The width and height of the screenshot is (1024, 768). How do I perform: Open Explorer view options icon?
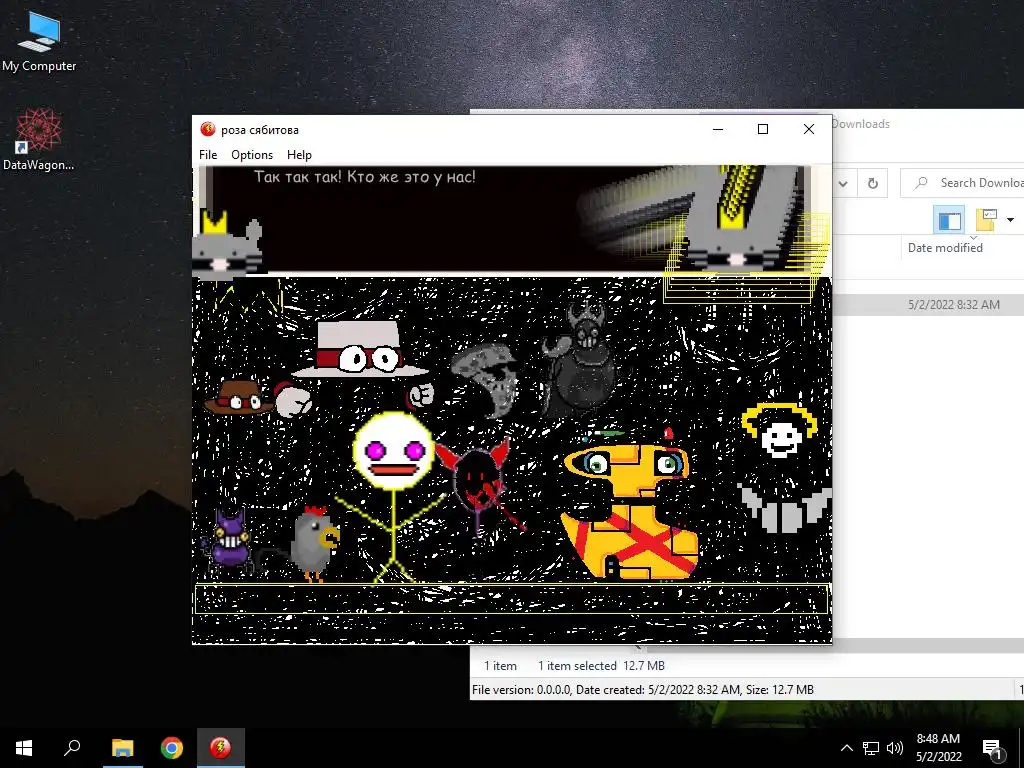pos(985,219)
